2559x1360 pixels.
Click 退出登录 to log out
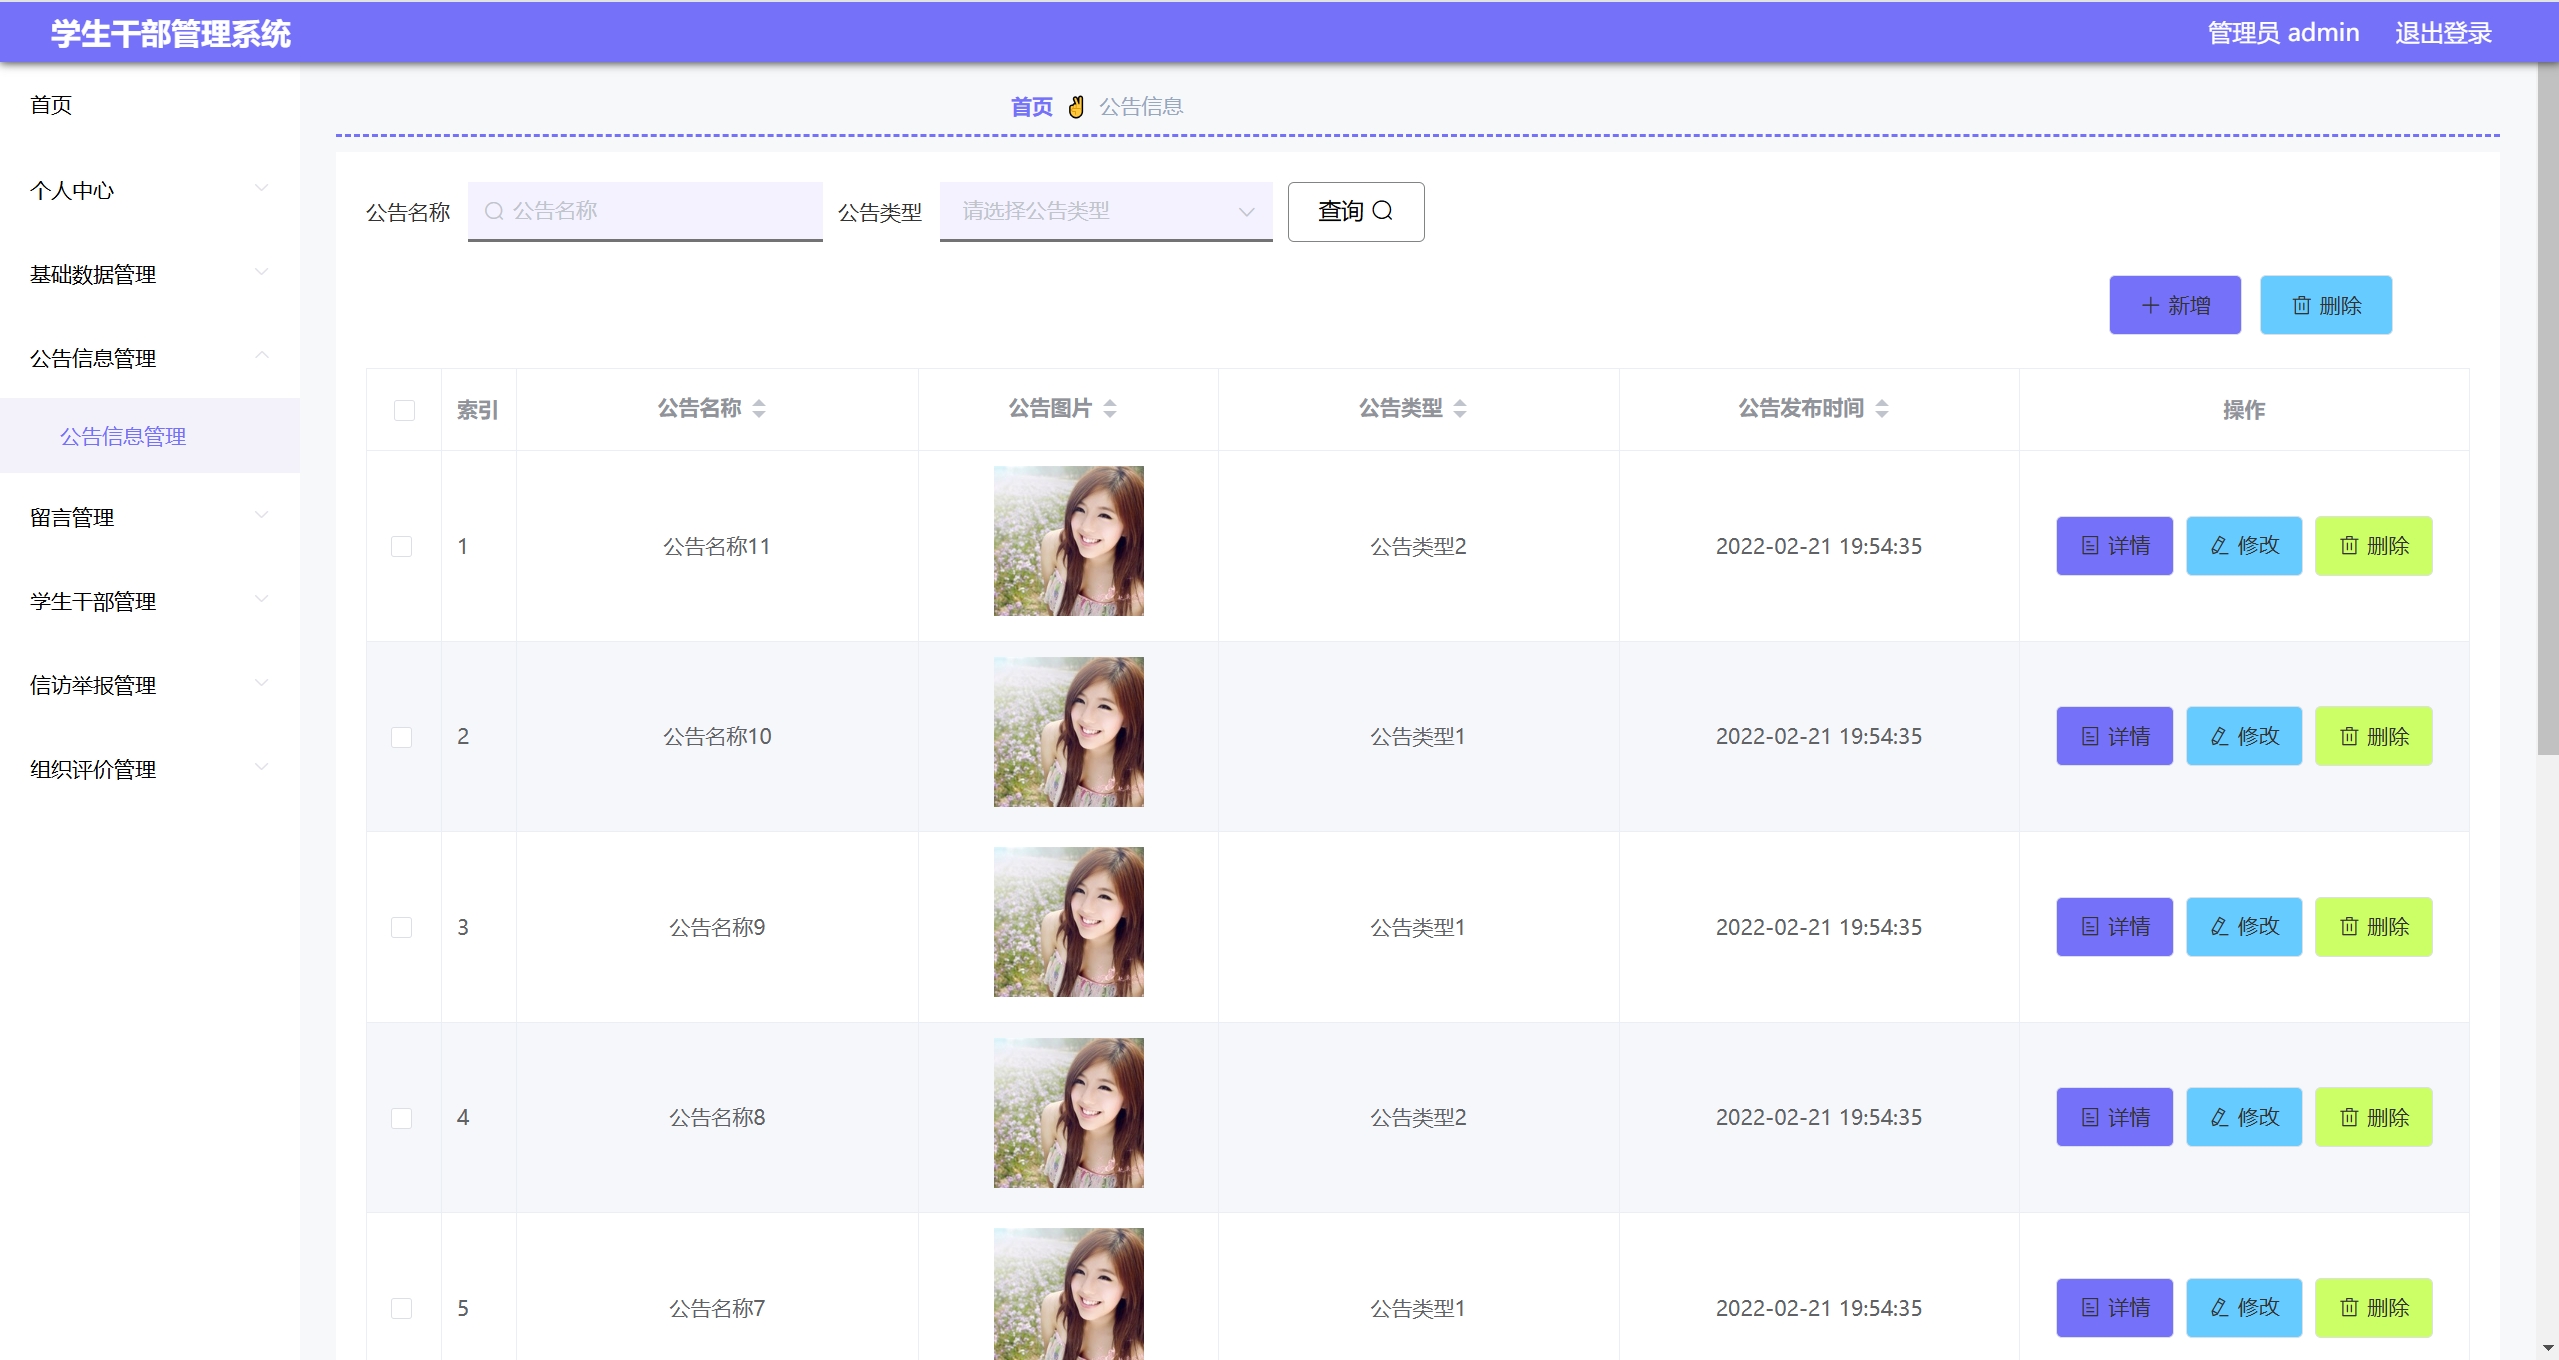point(2443,33)
